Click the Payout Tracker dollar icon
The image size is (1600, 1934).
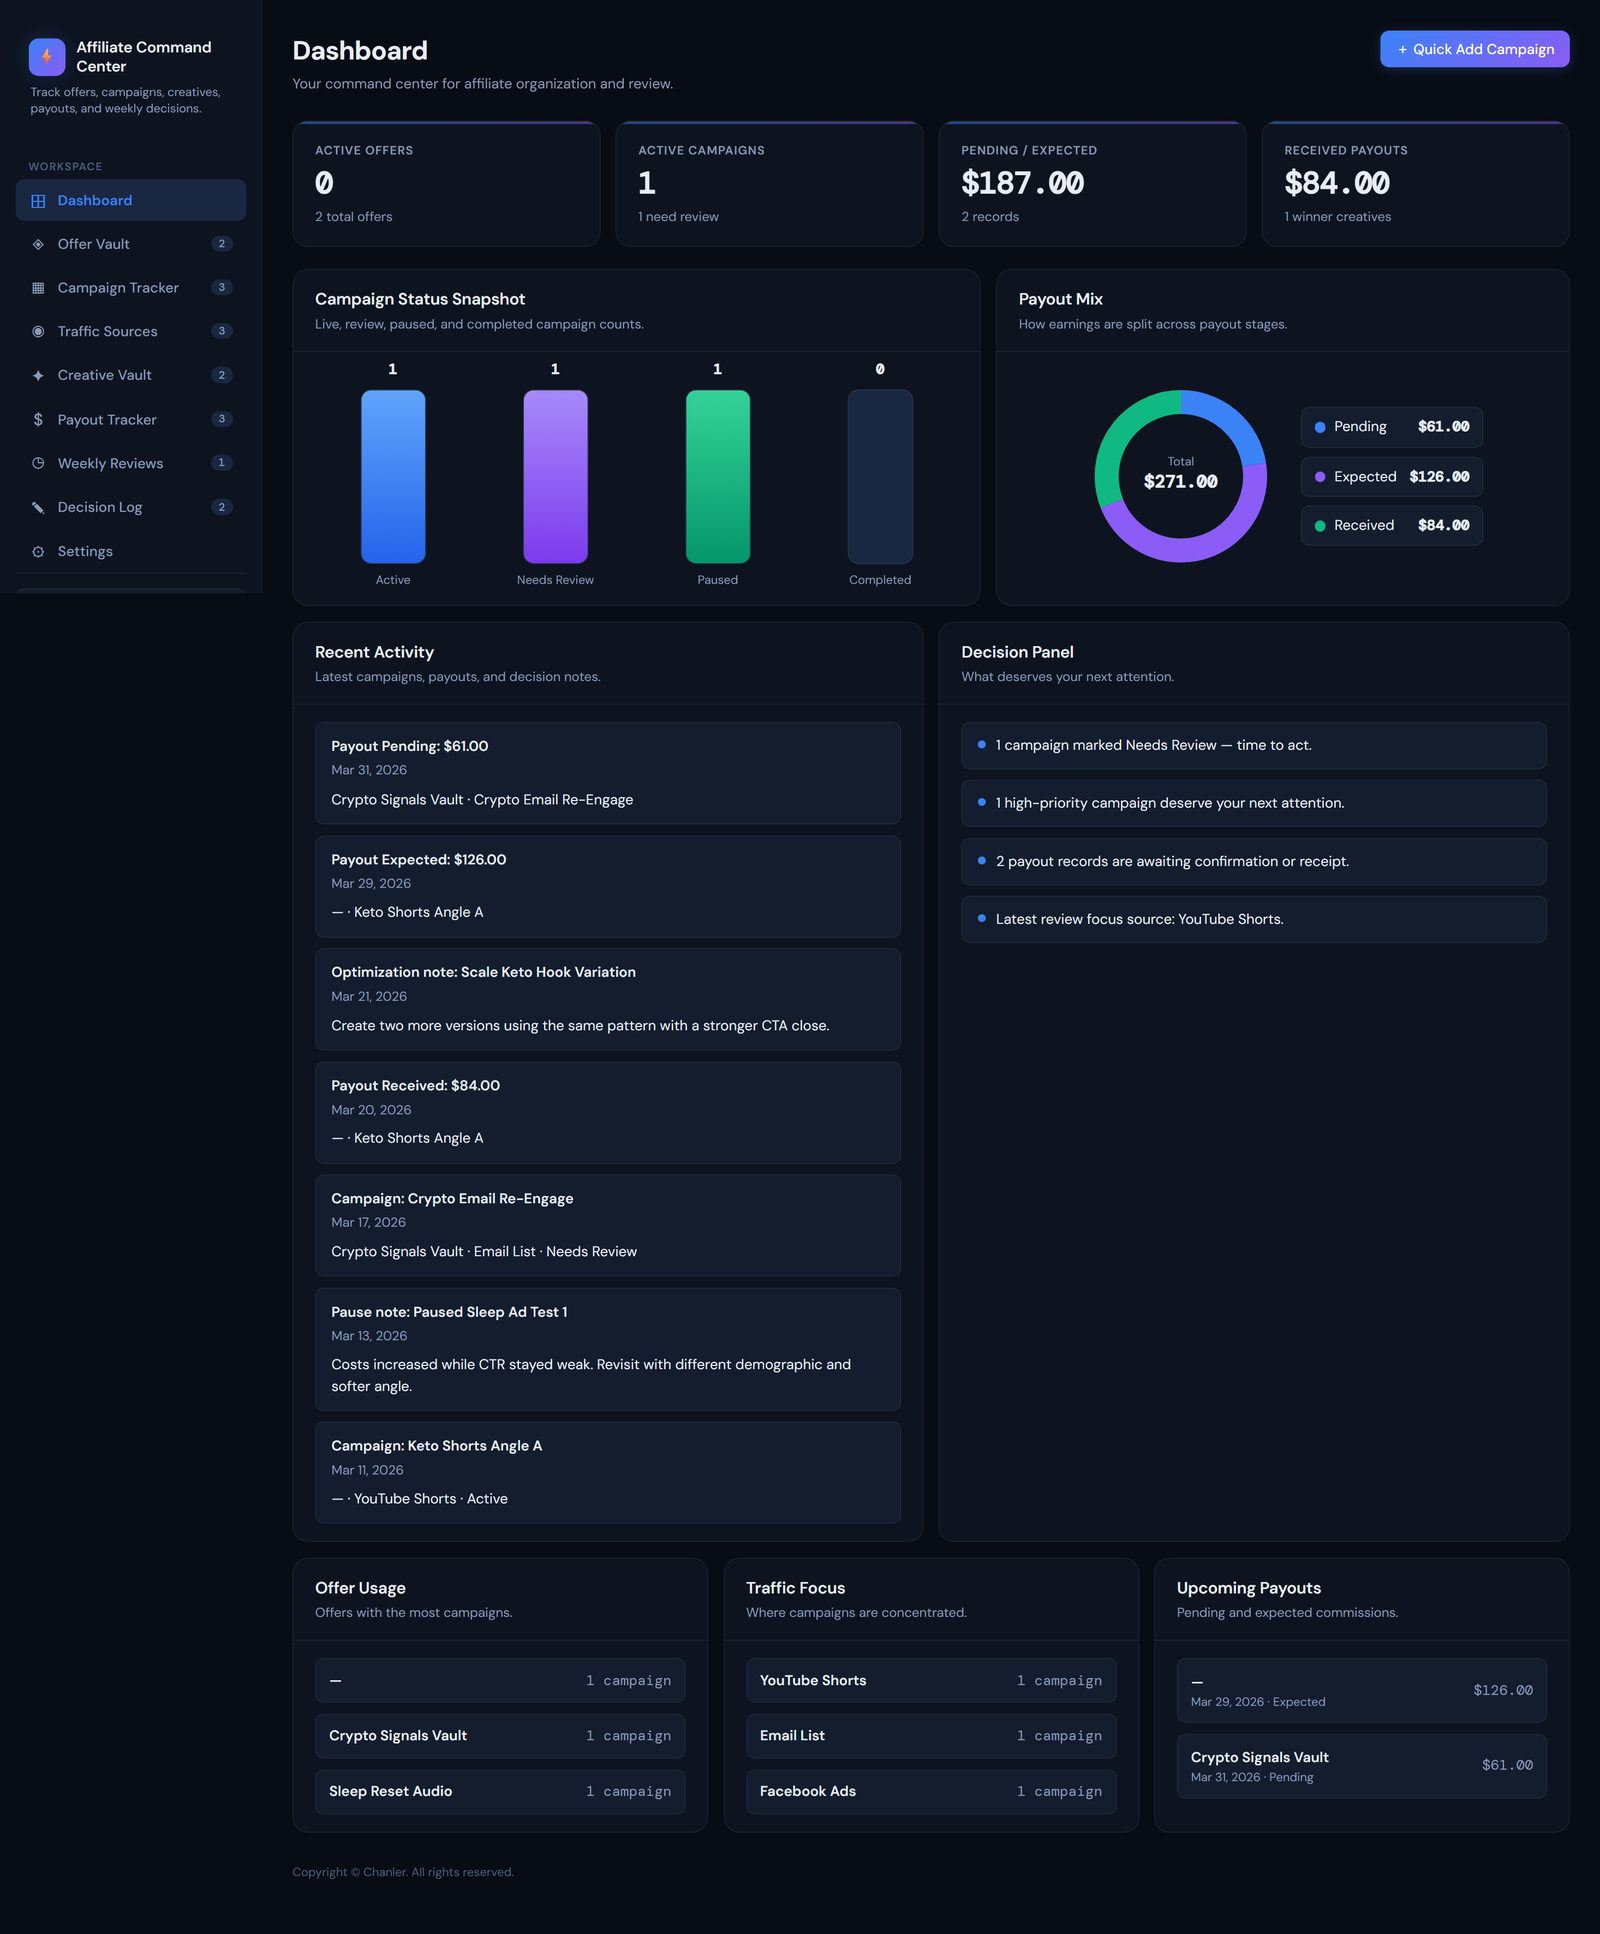point(38,419)
